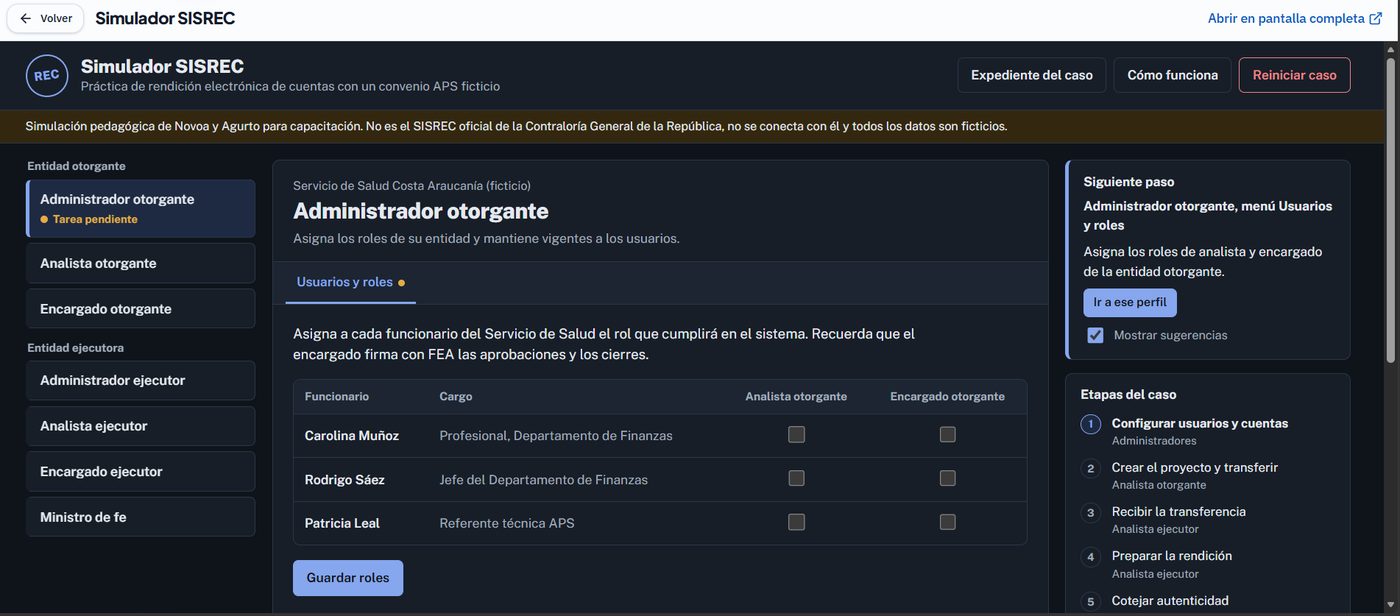
Task: Click the Guardar roles button
Action: pyautogui.click(x=348, y=578)
